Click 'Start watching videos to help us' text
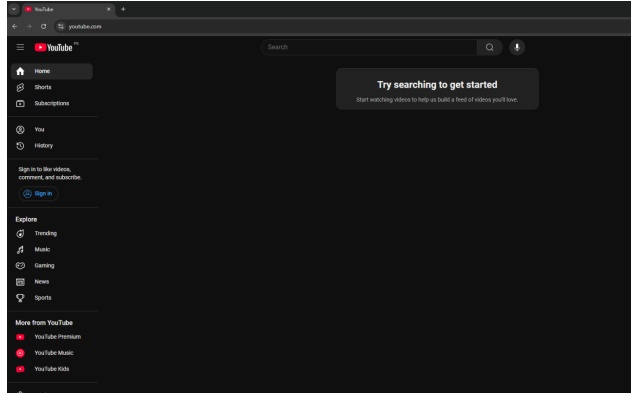Image resolution: width=643 pixels, height=395 pixels. point(437,100)
